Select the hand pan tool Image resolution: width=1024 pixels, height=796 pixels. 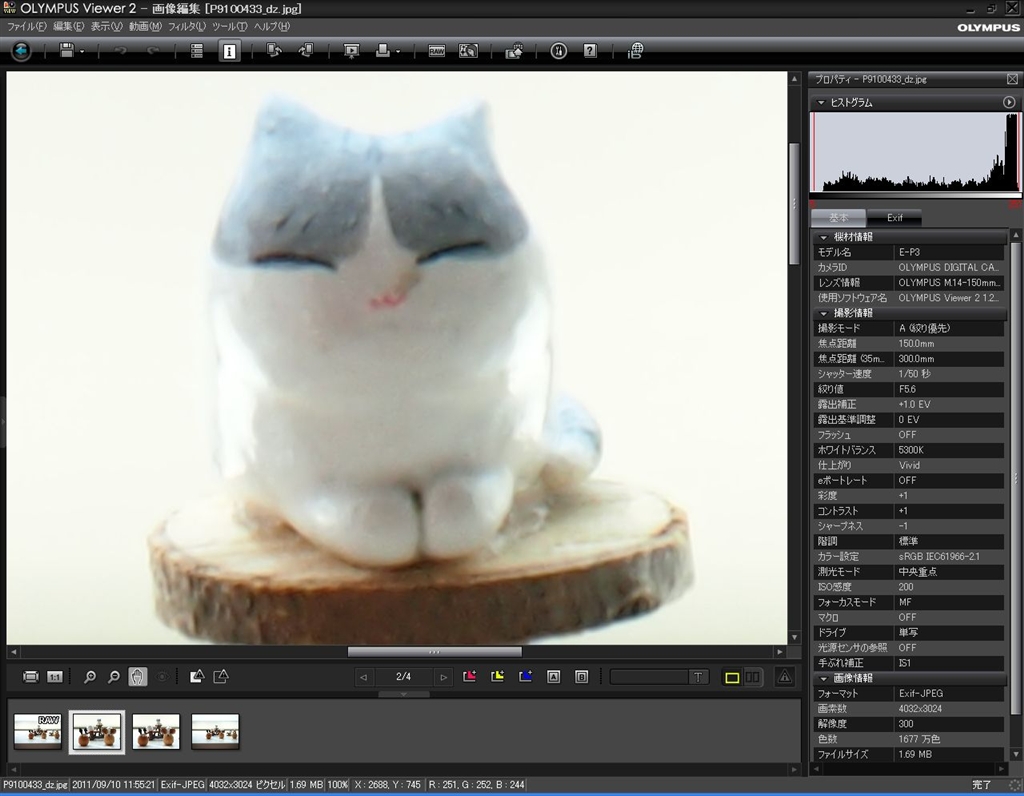click(x=138, y=677)
